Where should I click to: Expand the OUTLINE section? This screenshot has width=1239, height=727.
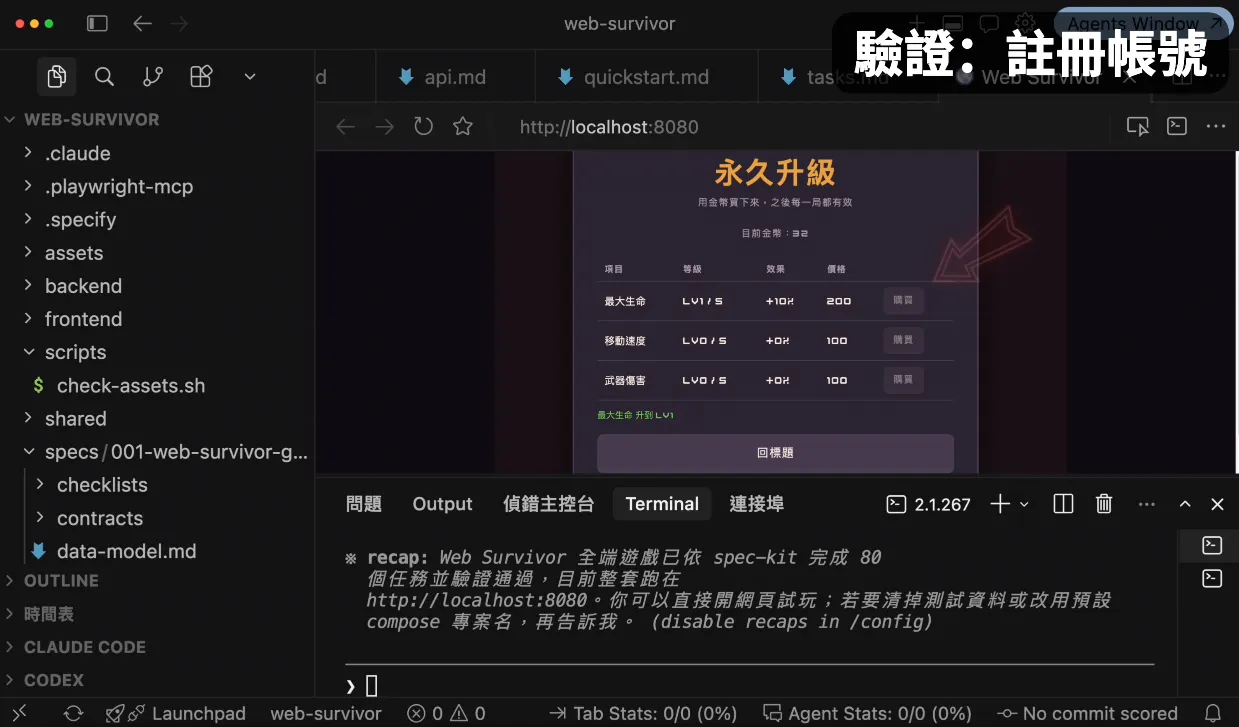157,581
